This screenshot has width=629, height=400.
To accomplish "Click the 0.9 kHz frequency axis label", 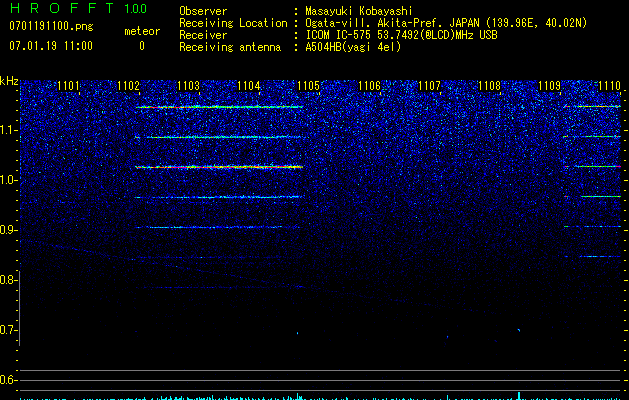I will tap(8, 230).
